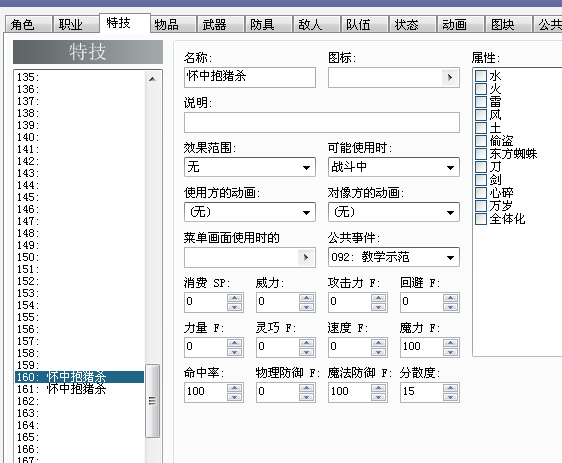This screenshot has height=463, width=562.
Task: Select empty skill slot 162
Action: pyautogui.click(x=80, y=401)
